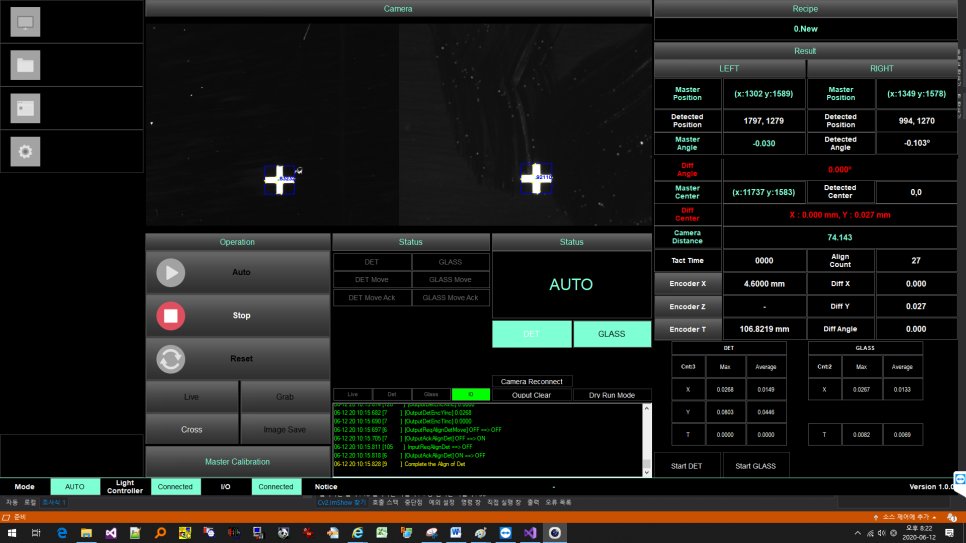Click the Image Save button
966x543 pixels.
285,430
